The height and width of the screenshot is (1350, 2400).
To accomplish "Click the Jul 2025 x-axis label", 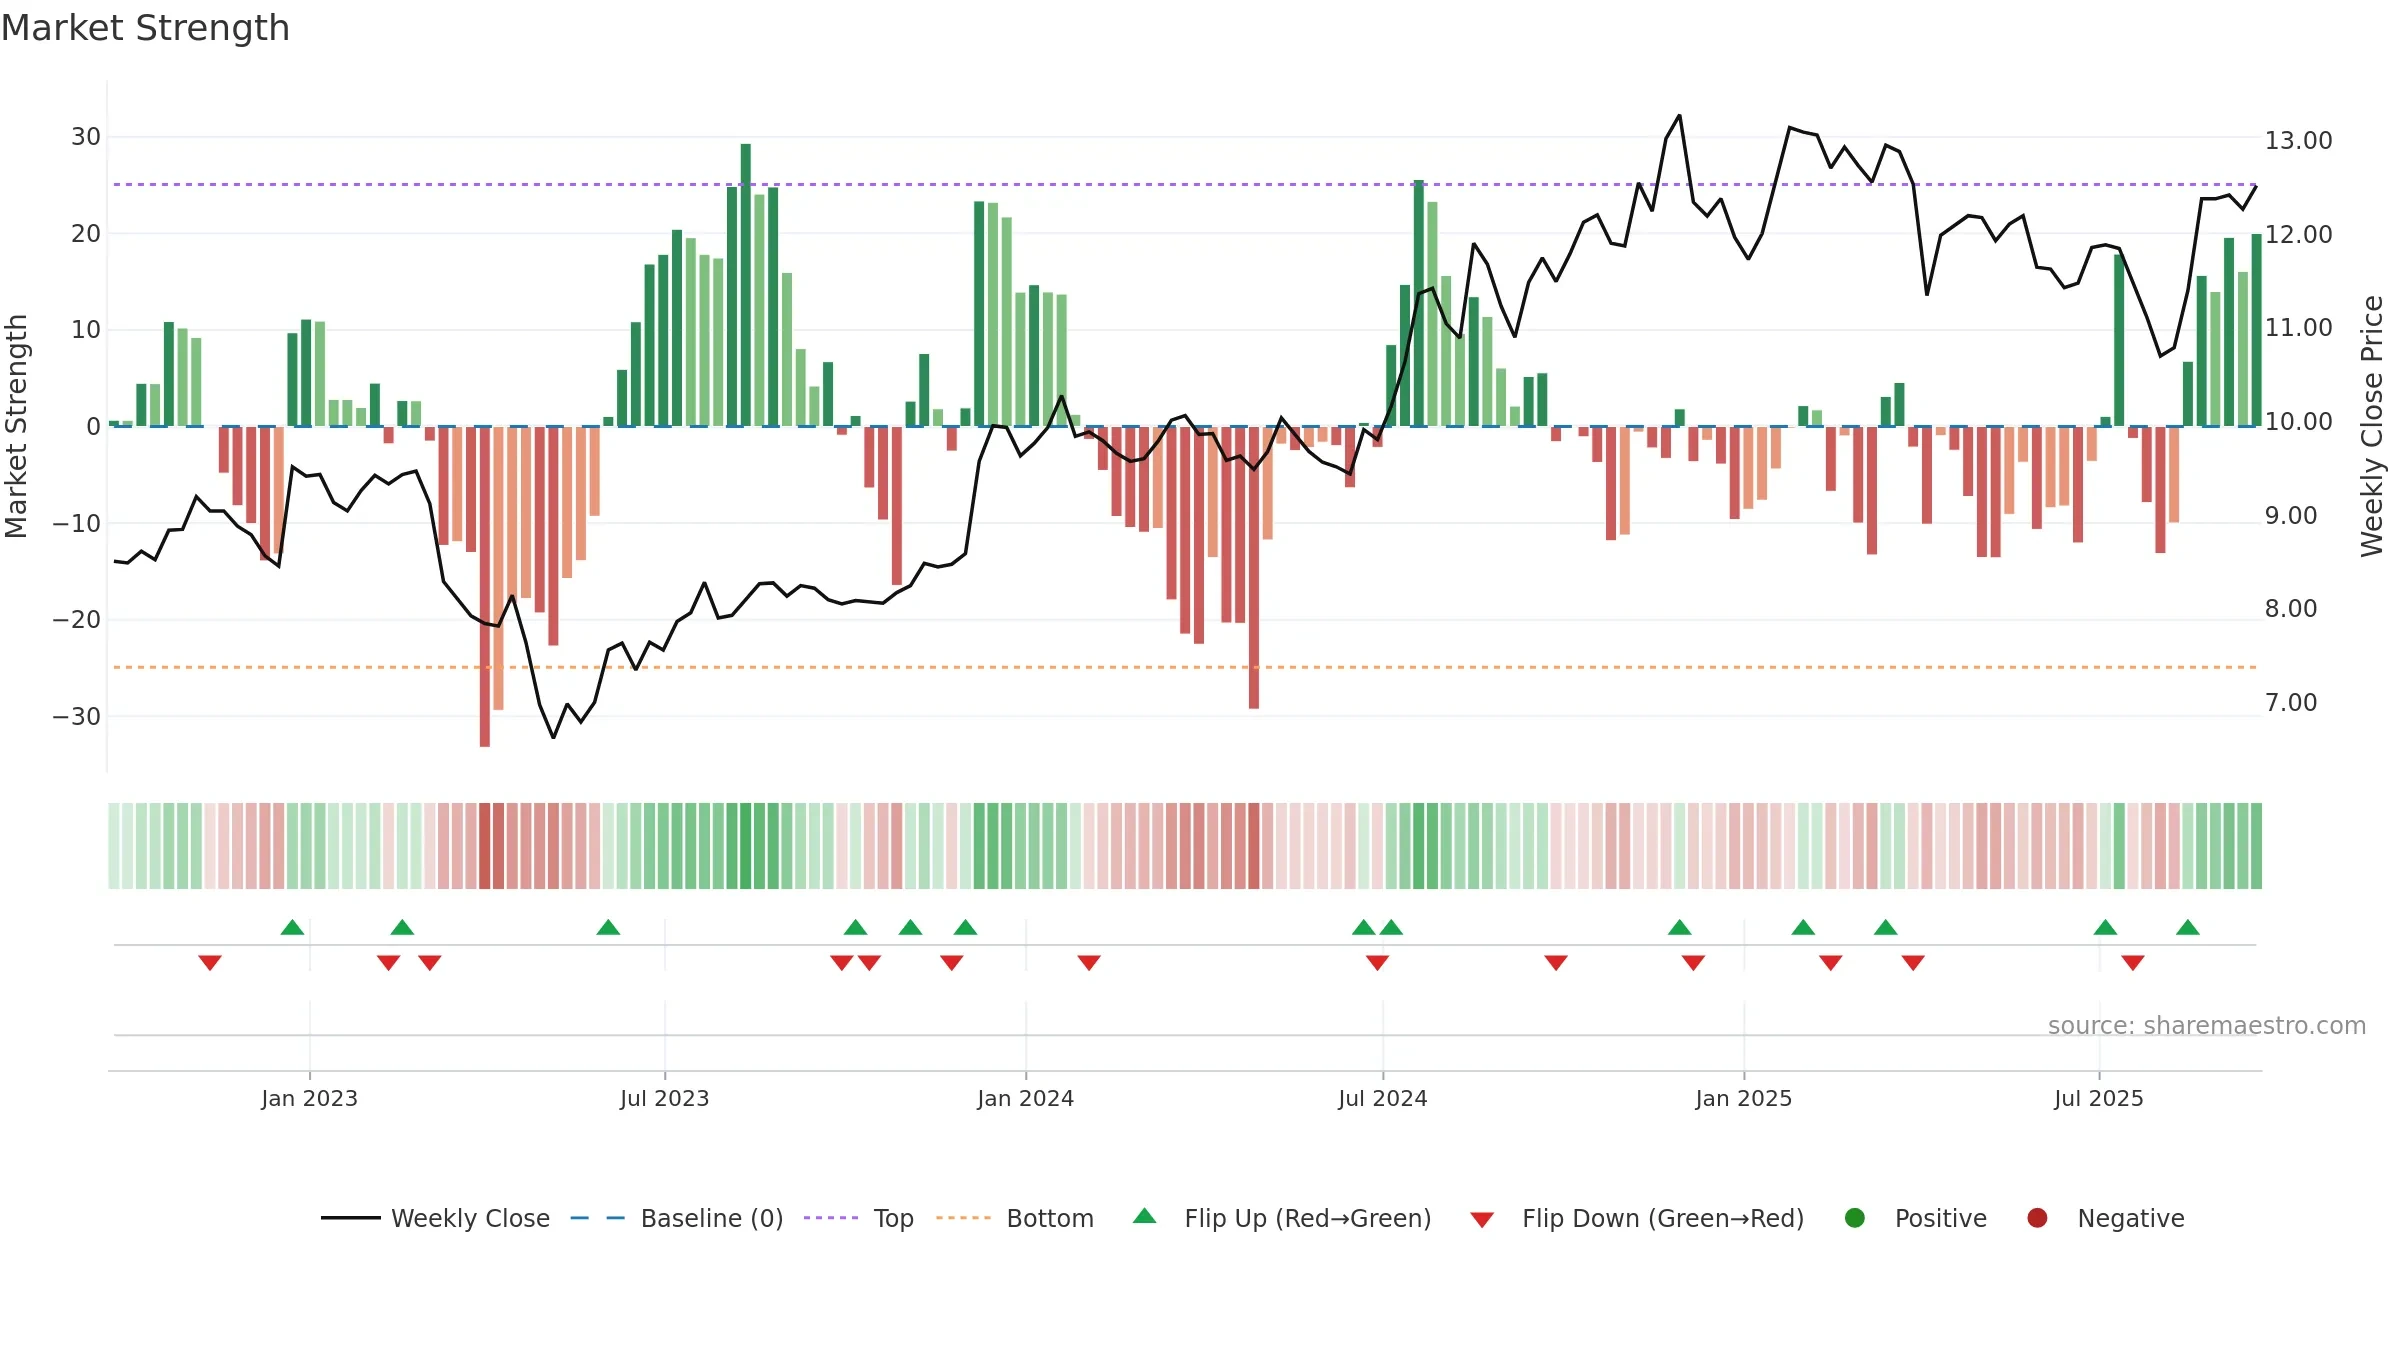I will point(2099,1099).
